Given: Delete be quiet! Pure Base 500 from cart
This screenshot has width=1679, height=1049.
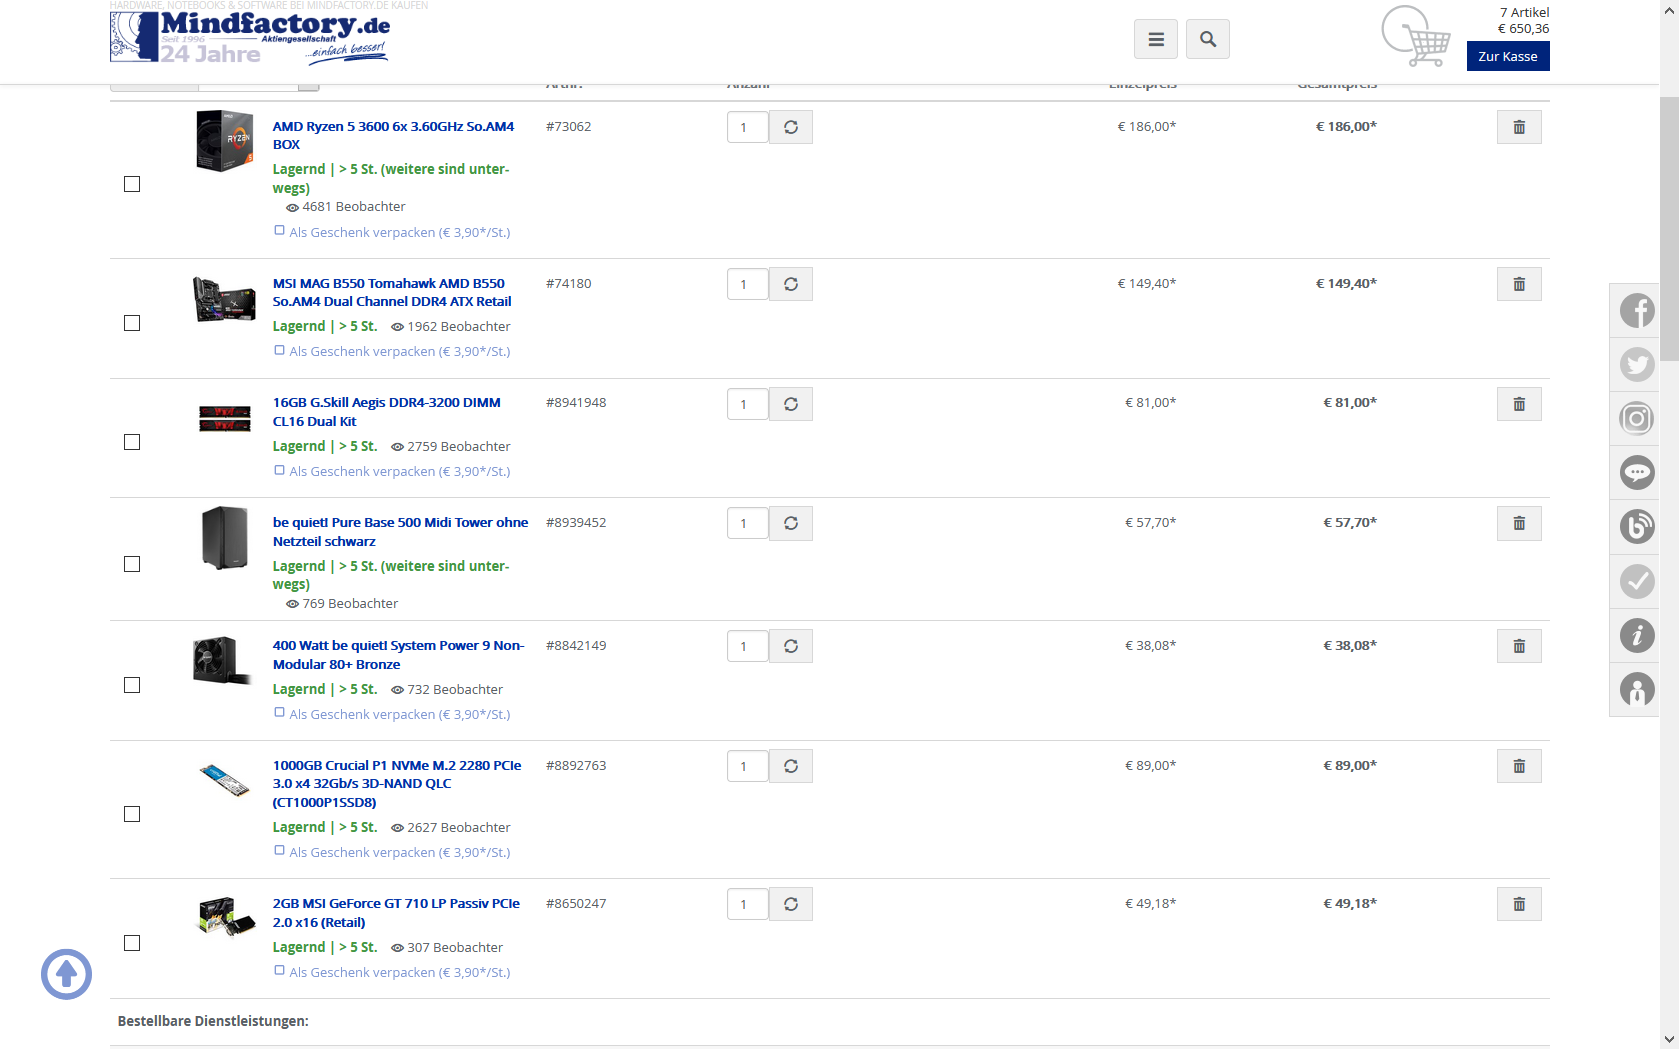Looking at the screenshot, I should 1519,523.
